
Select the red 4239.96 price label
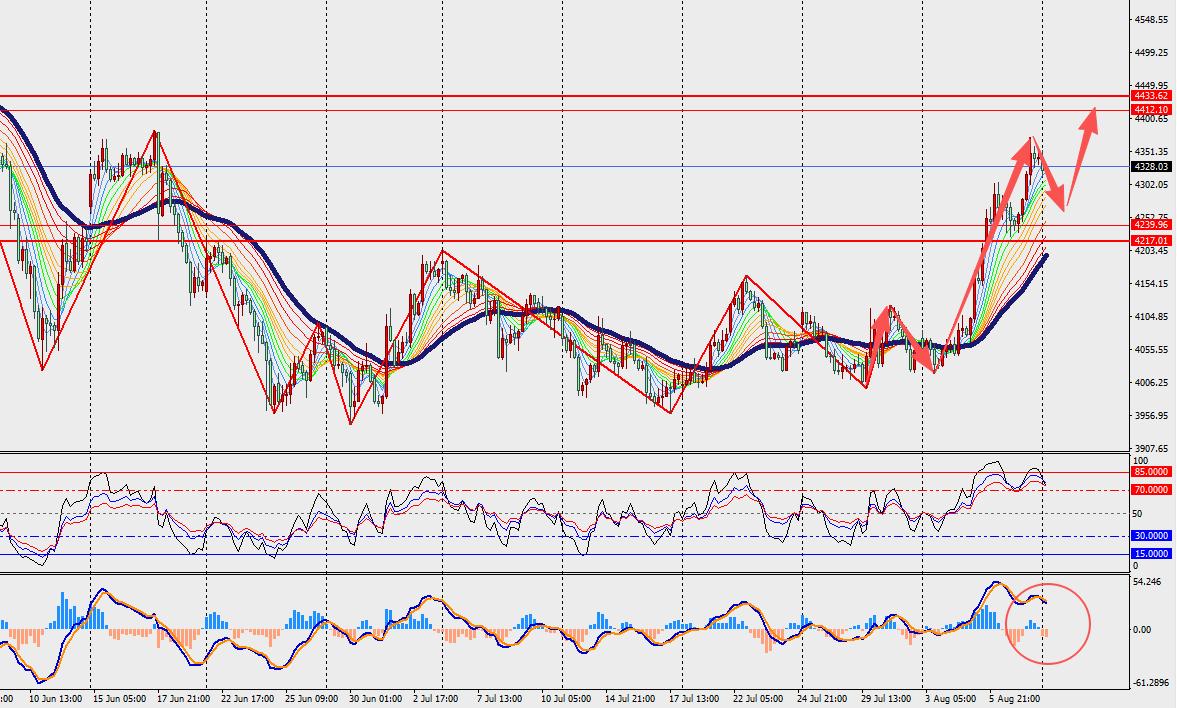coord(1151,224)
